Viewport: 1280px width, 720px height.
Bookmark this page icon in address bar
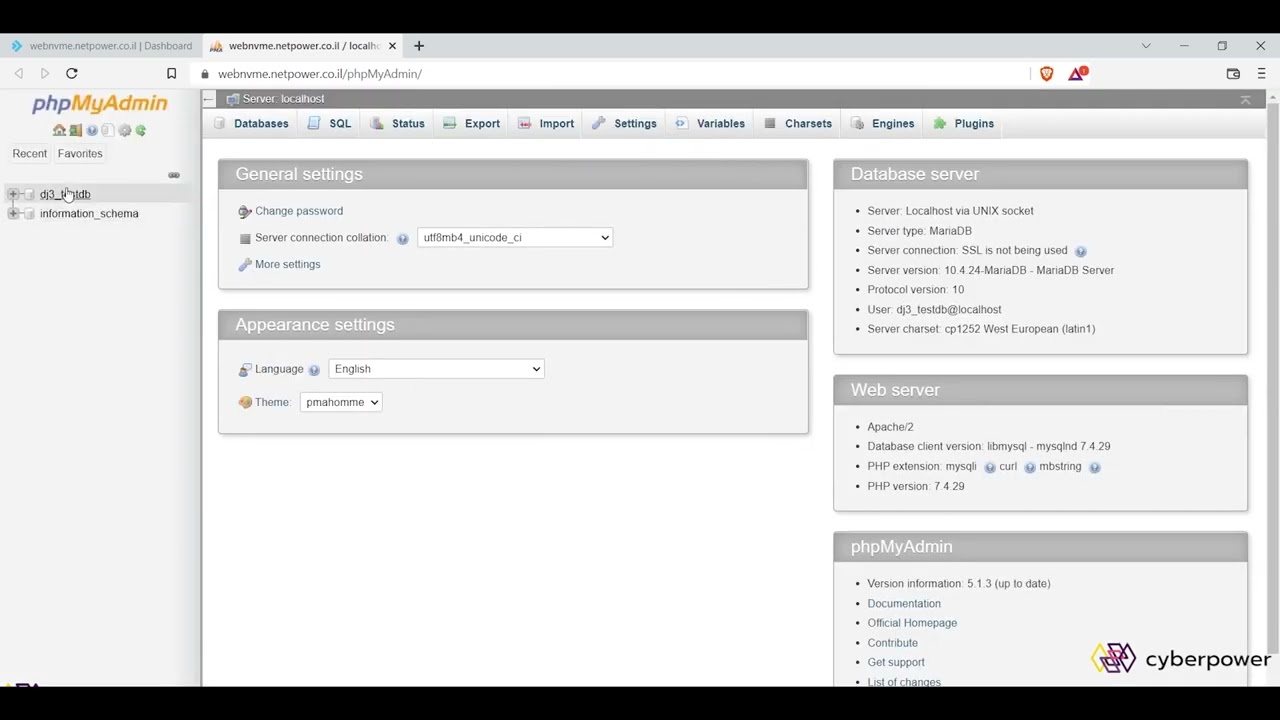click(x=171, y=73)
